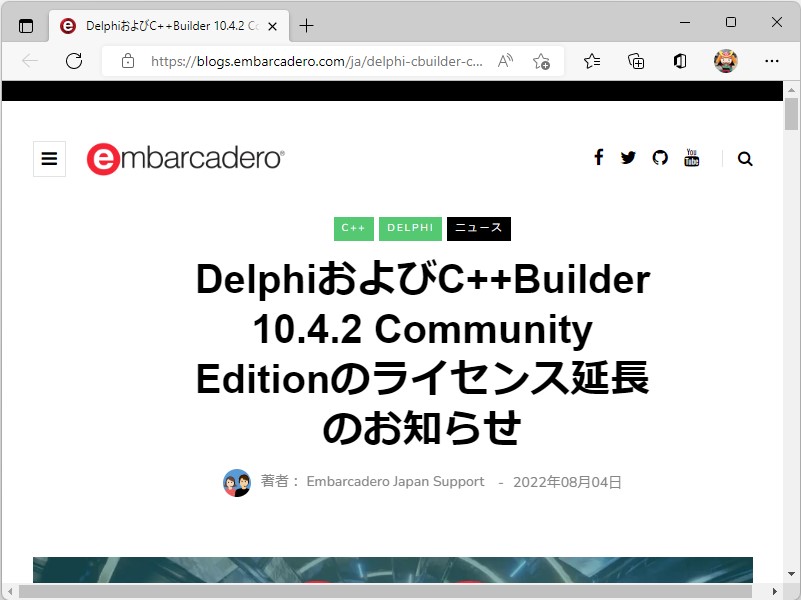Open the DELPHI category tag
801x600 pixels.
[410, 228]
